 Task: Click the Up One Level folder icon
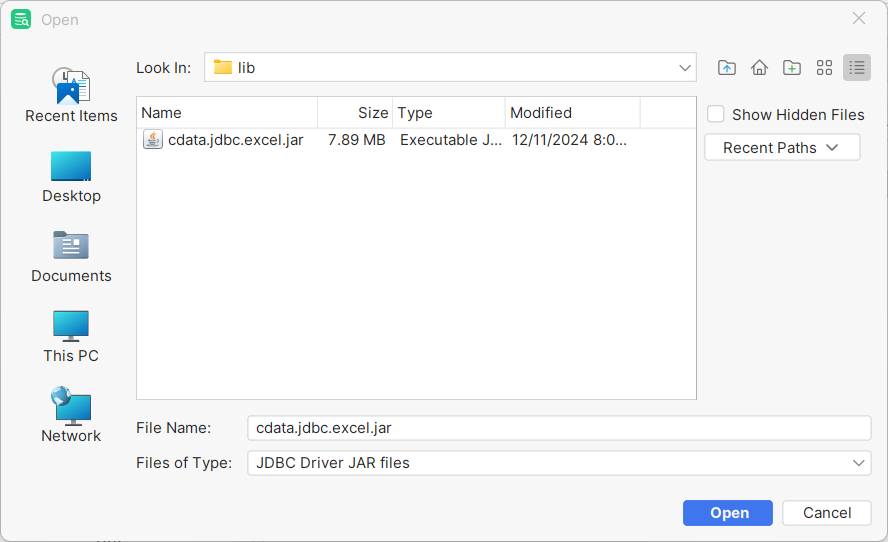(727, 68)
